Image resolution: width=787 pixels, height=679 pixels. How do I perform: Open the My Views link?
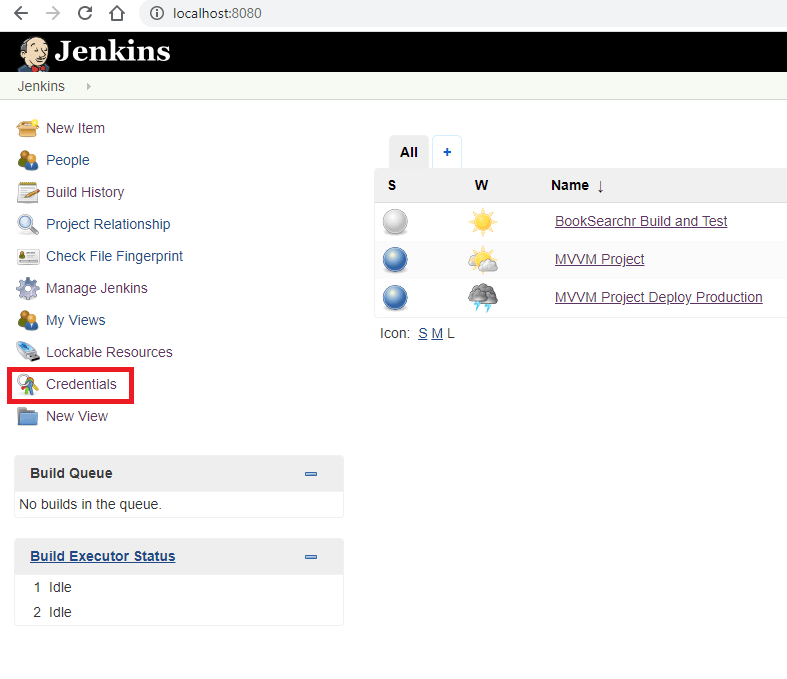[x=76, y=321]
